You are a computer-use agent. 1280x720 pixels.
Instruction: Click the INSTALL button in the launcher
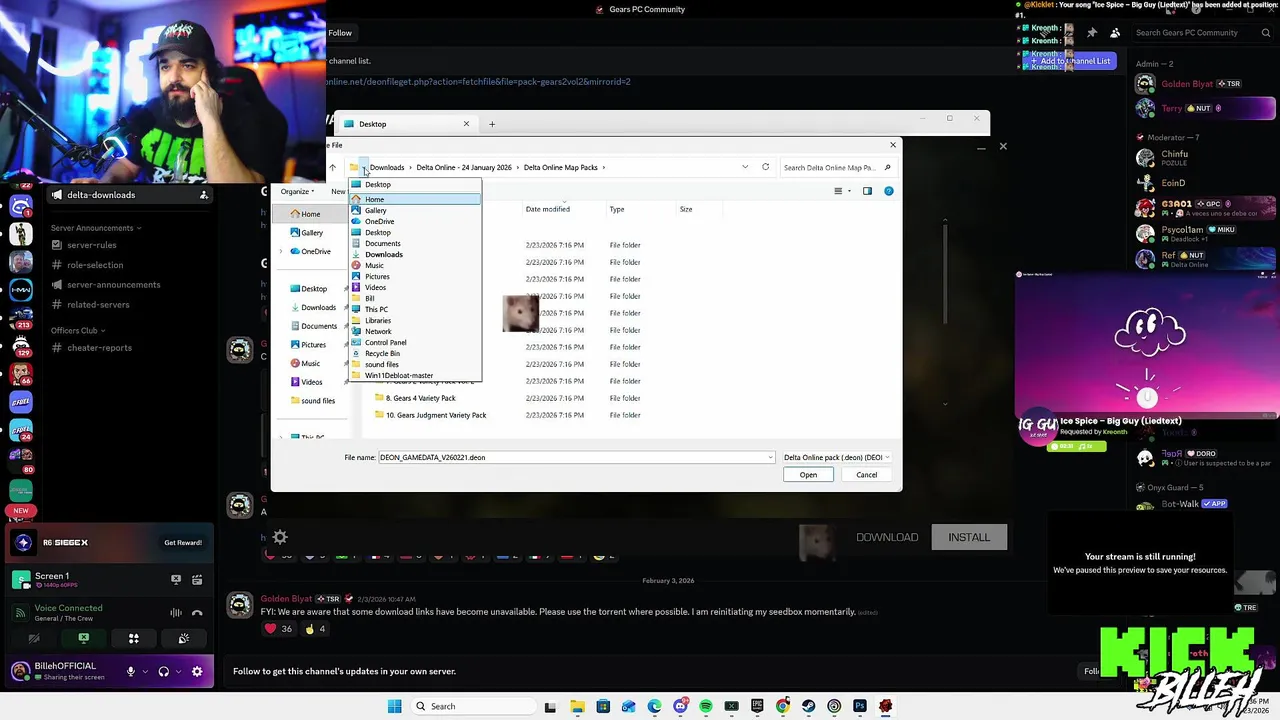[969, 537]
